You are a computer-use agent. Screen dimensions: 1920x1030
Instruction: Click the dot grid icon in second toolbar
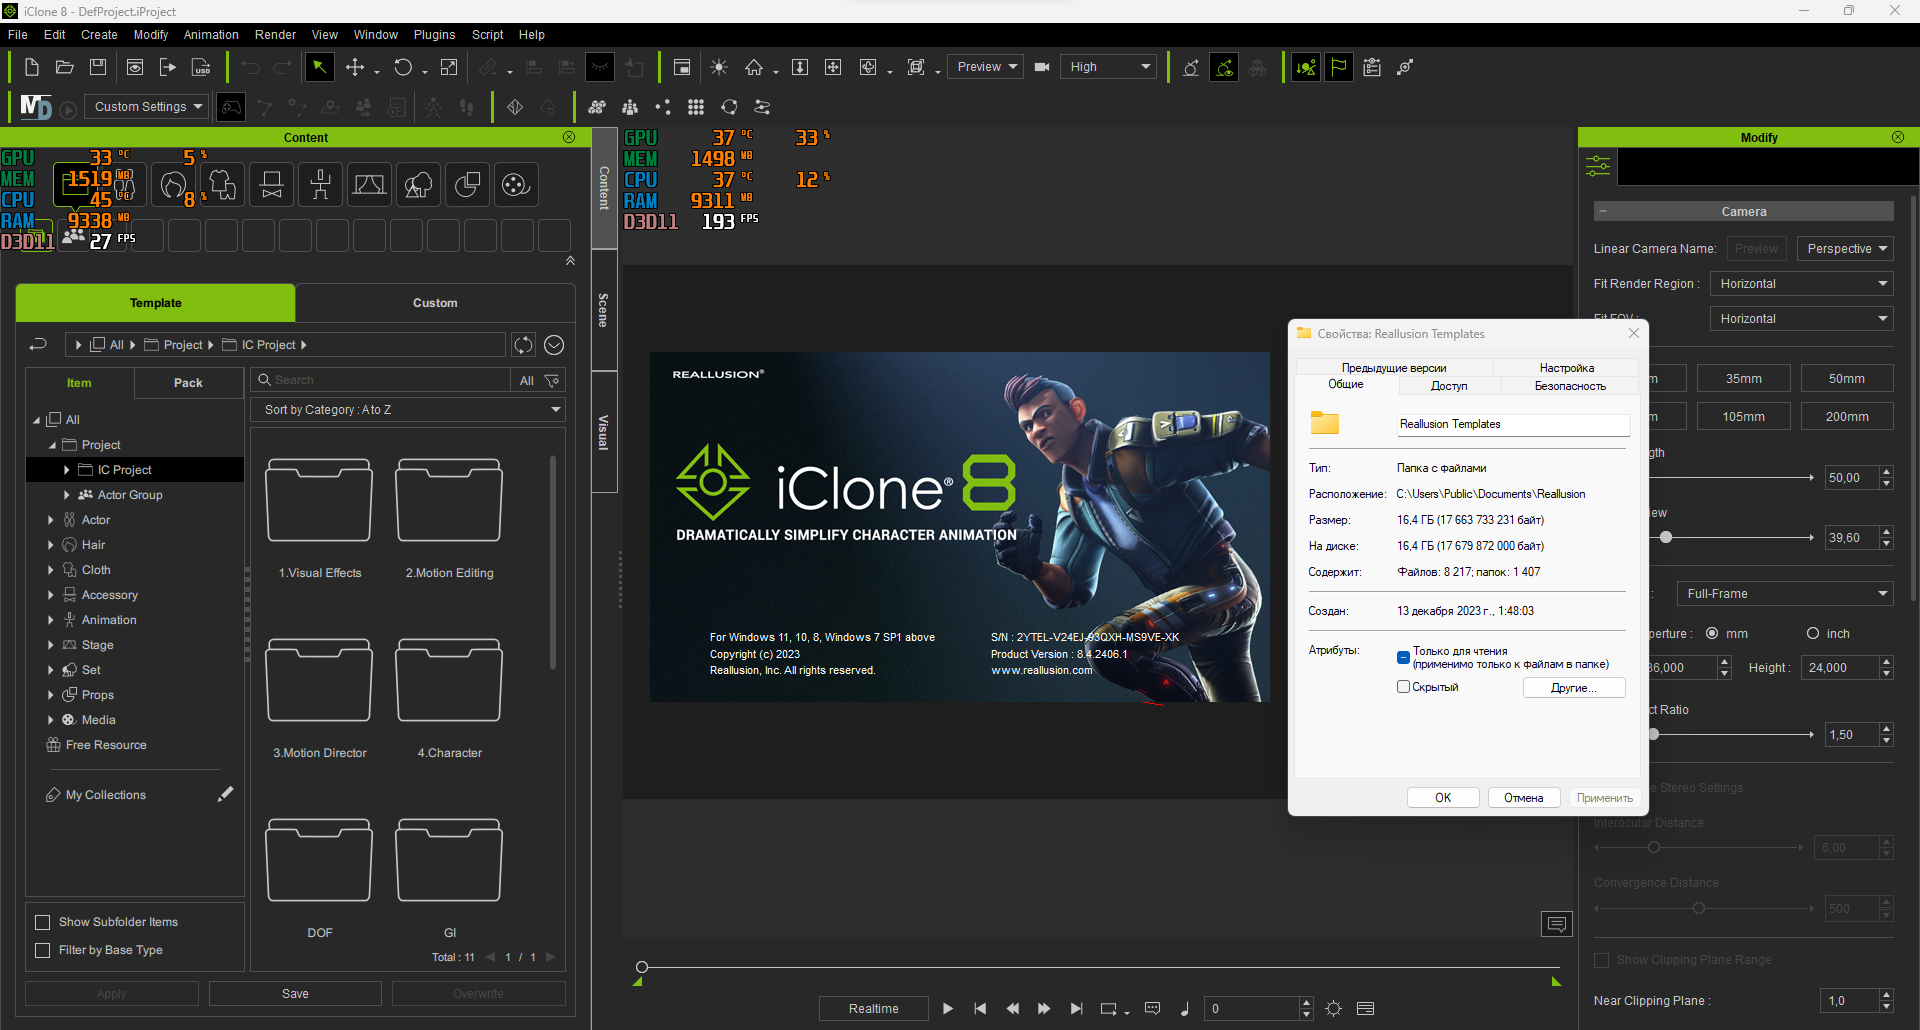click(696, 107)
